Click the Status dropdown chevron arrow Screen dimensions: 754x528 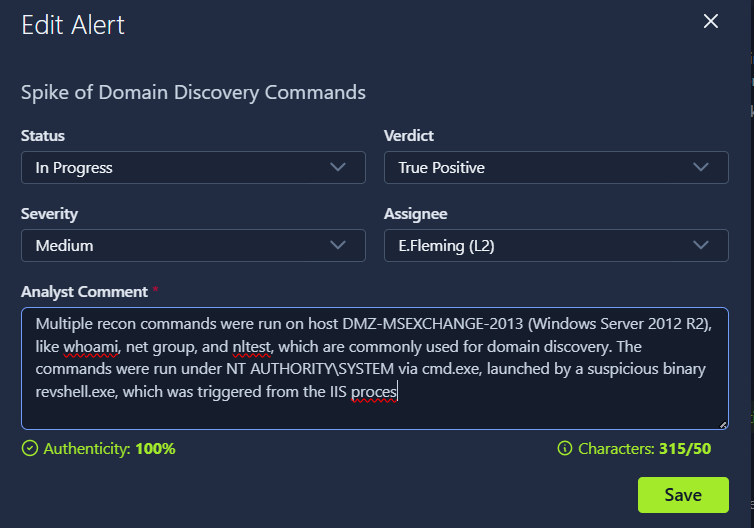pos(338,167)
